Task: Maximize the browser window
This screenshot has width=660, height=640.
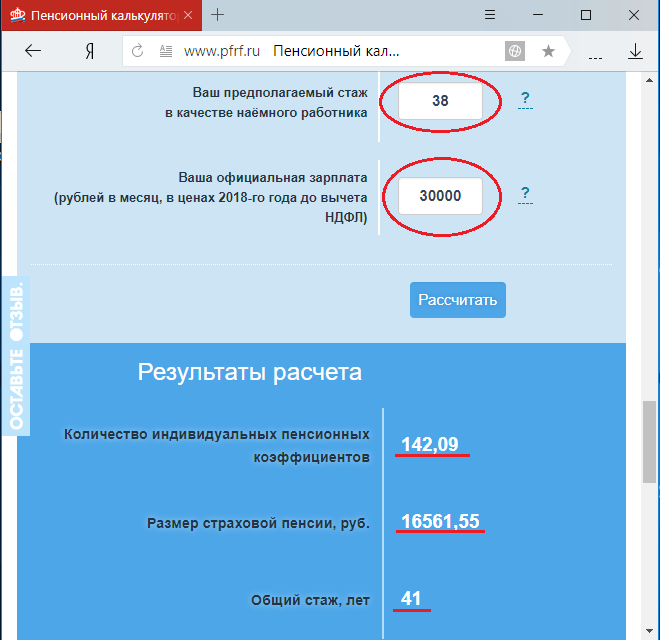Action: (585, 15)
